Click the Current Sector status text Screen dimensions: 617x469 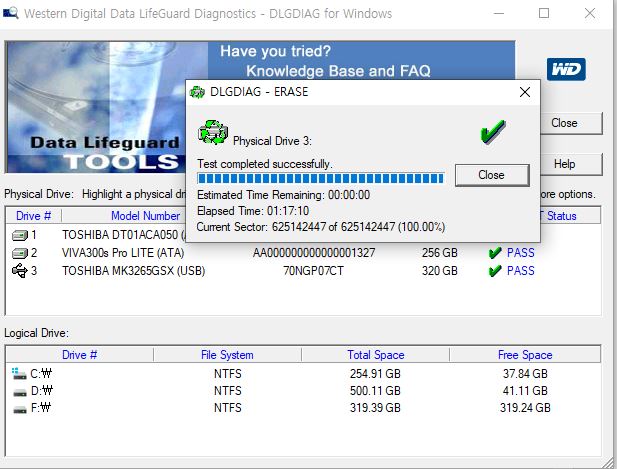pyautogui.click(x=320, y=227)
